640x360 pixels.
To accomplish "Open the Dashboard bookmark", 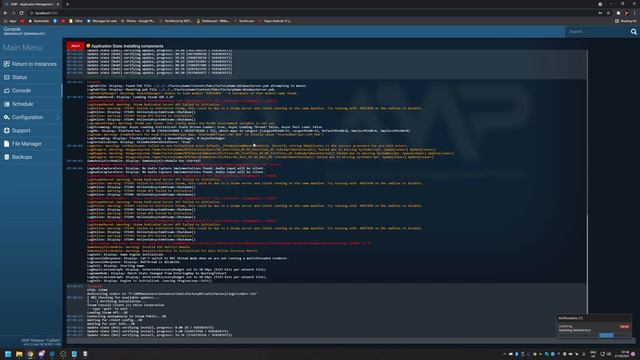I will coord(213,21).
